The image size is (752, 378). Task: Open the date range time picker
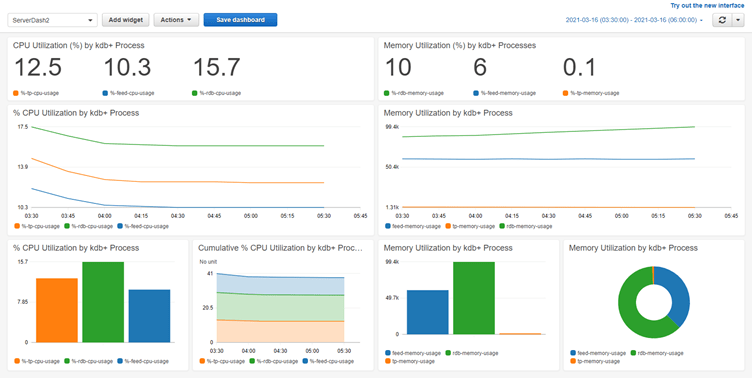(634, 20)
